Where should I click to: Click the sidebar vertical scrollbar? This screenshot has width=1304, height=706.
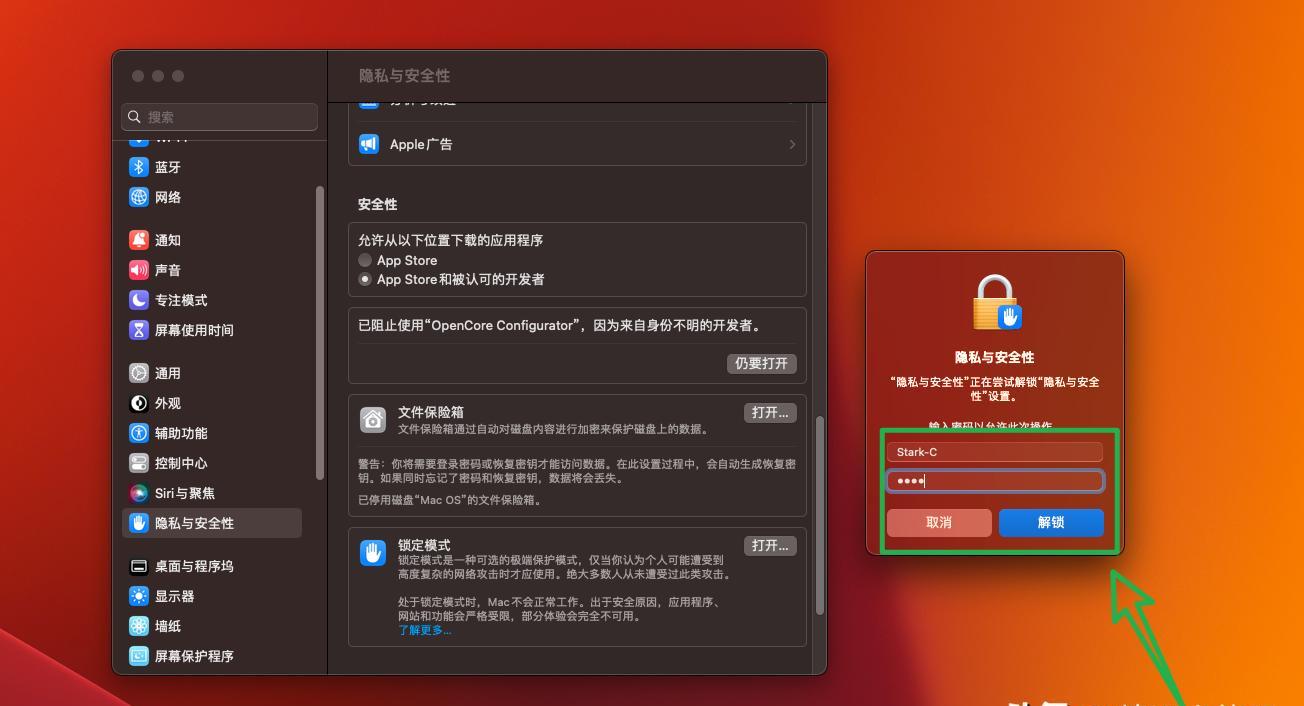(x=320, y=332)
